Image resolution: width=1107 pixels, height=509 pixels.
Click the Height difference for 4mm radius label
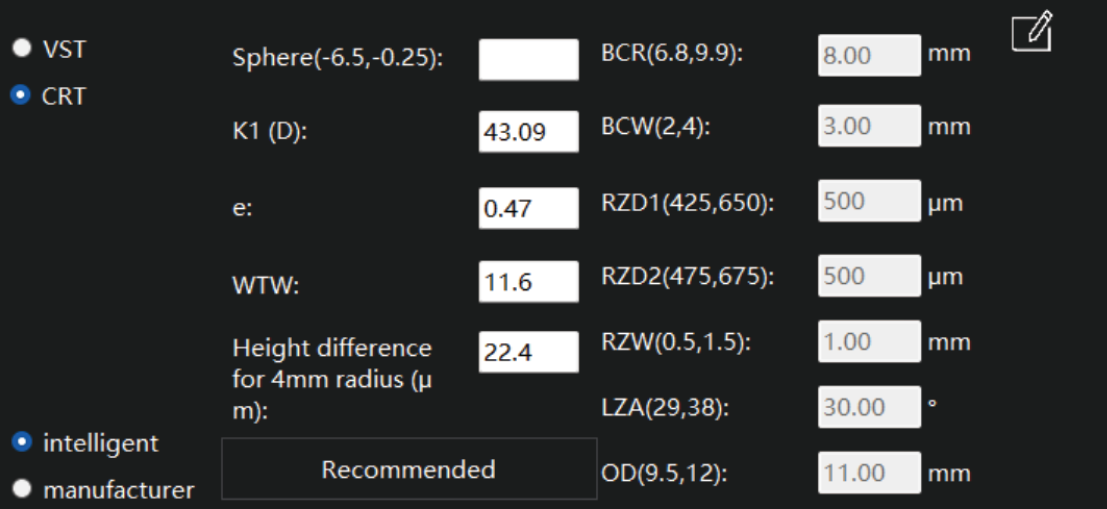coord(333,380)
